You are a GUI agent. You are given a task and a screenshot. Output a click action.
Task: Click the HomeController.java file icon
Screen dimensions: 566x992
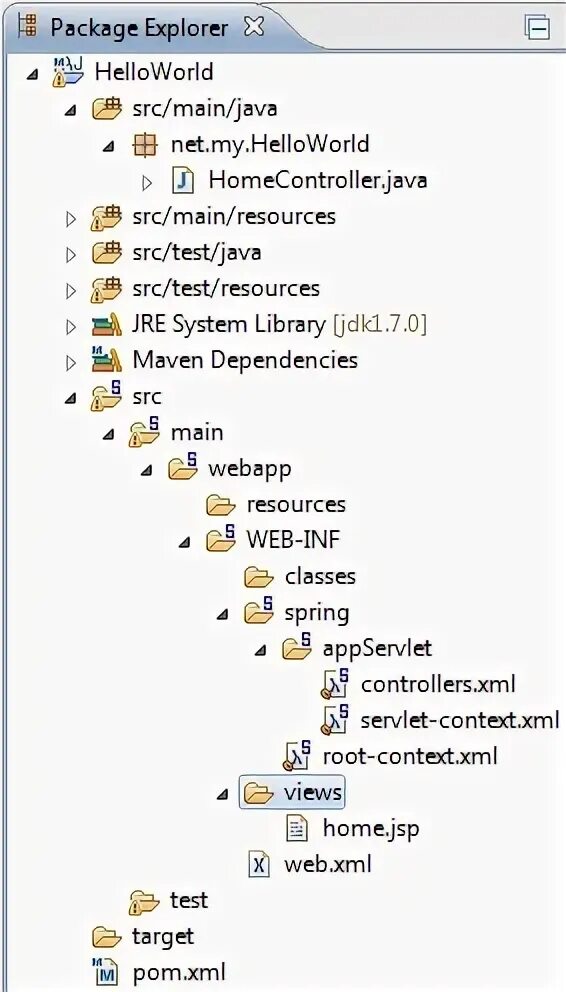[183, 181]
